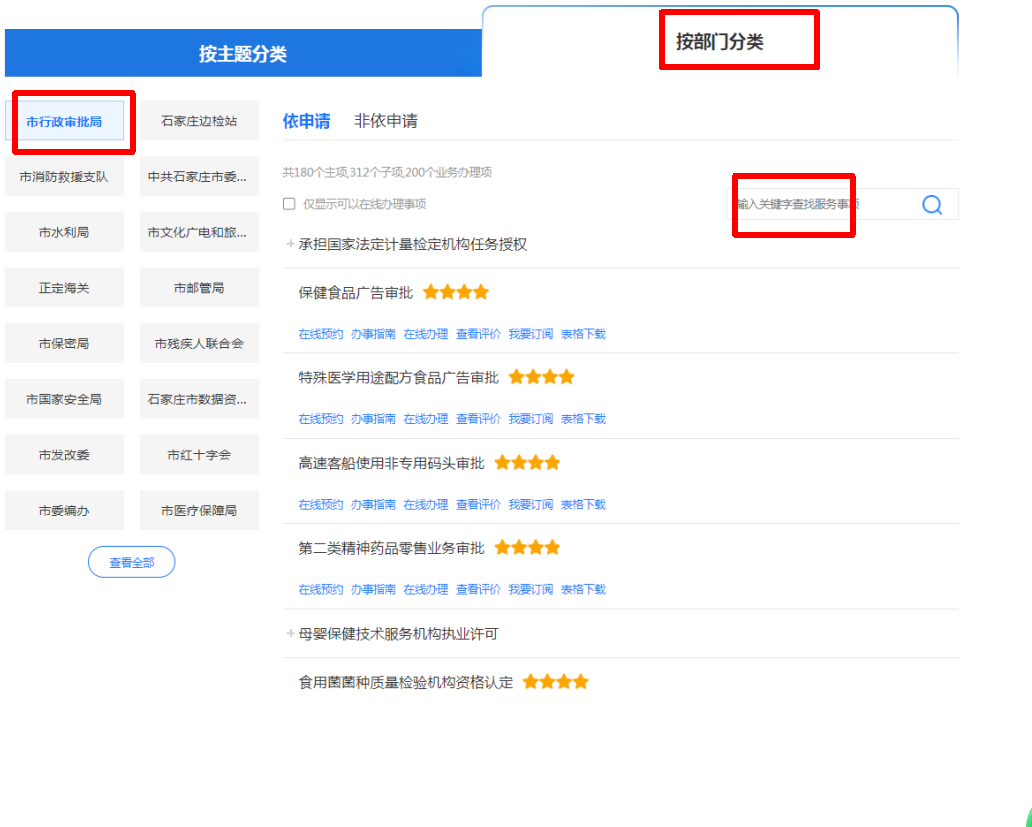Click 查看全部 button below departments
The height and width of the screenshot is (827, 1032).
tap(131, 562)
